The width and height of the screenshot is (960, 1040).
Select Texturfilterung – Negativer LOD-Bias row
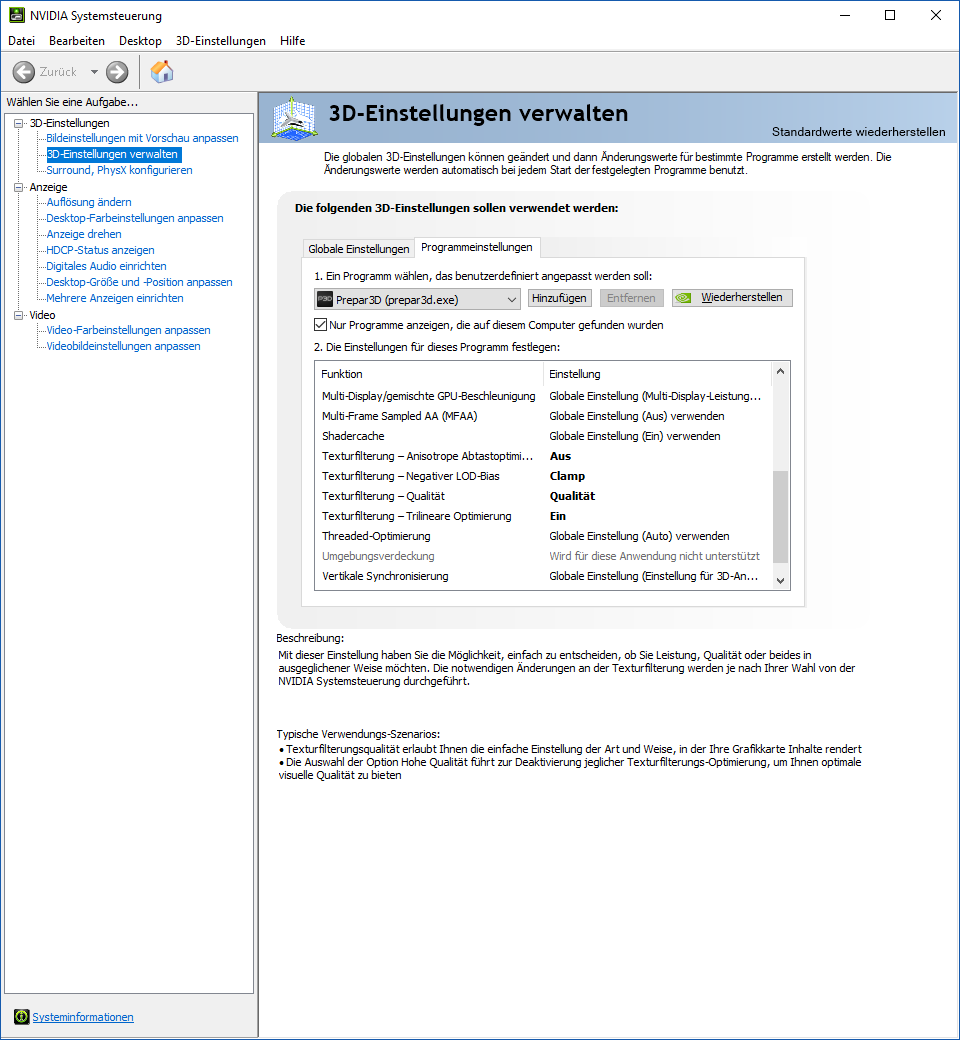point(543,476)
